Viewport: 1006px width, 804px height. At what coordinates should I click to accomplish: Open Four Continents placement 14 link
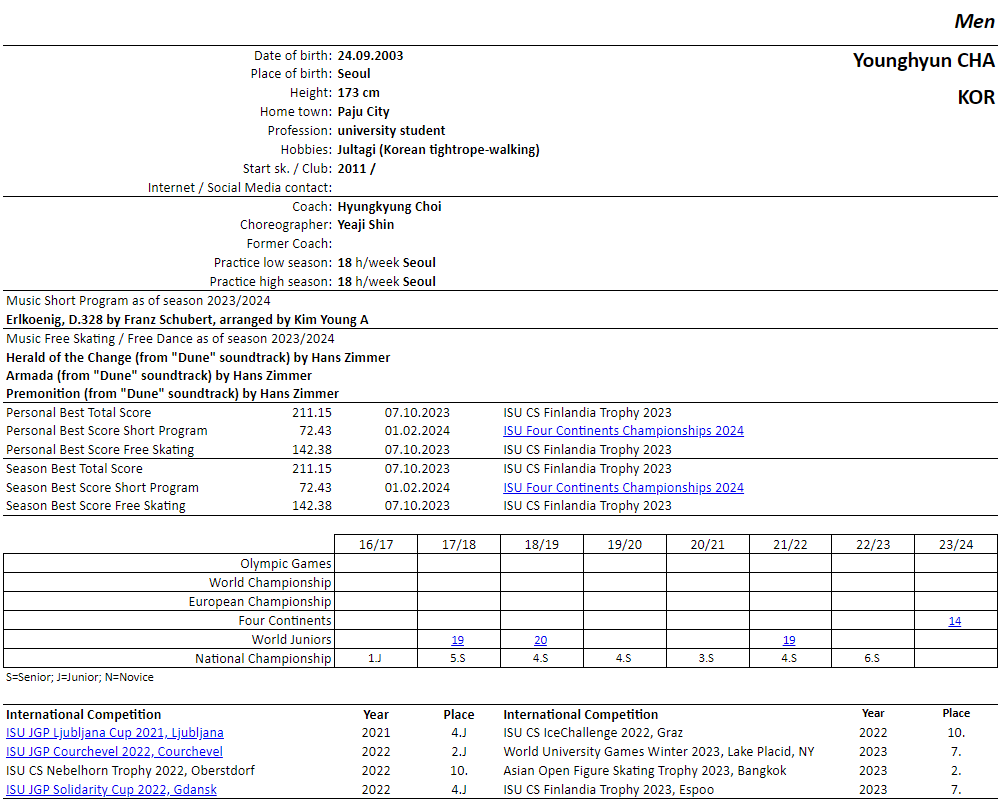[955, 621]
